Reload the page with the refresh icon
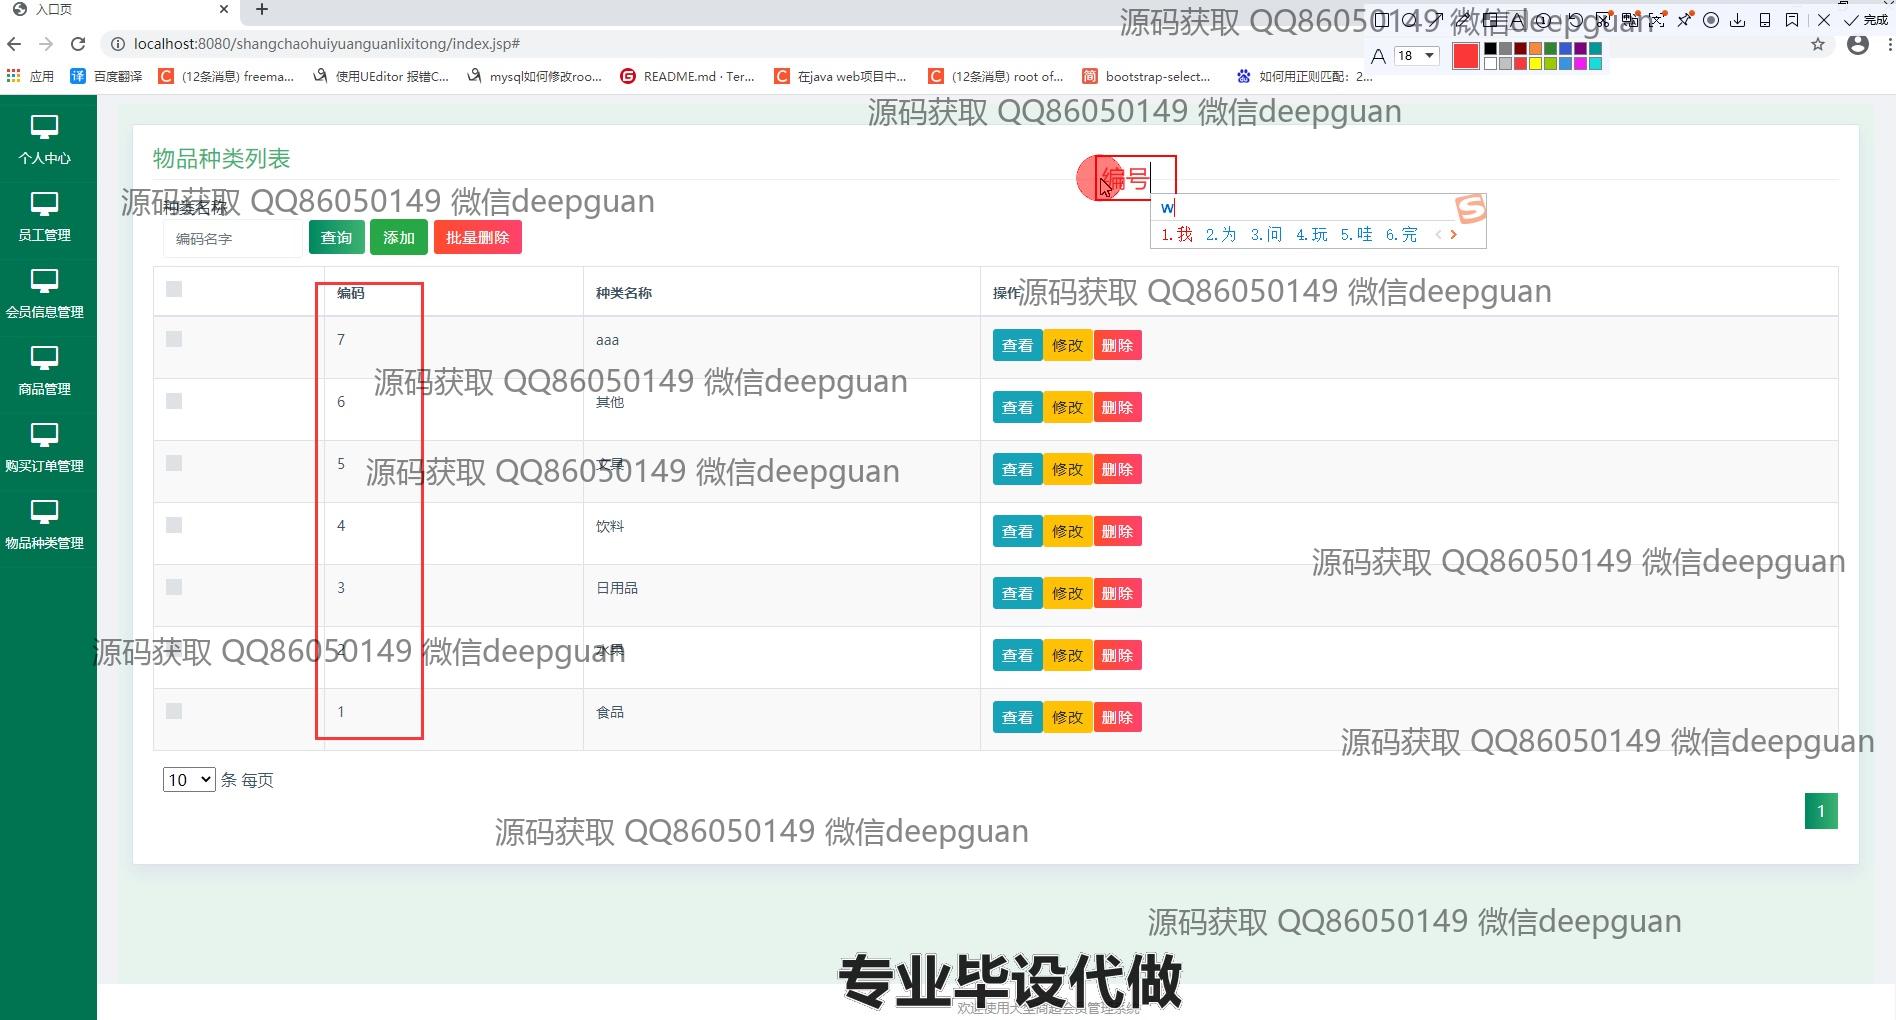This screenshot has height=1020, width=1896. [x=78, y=44]
